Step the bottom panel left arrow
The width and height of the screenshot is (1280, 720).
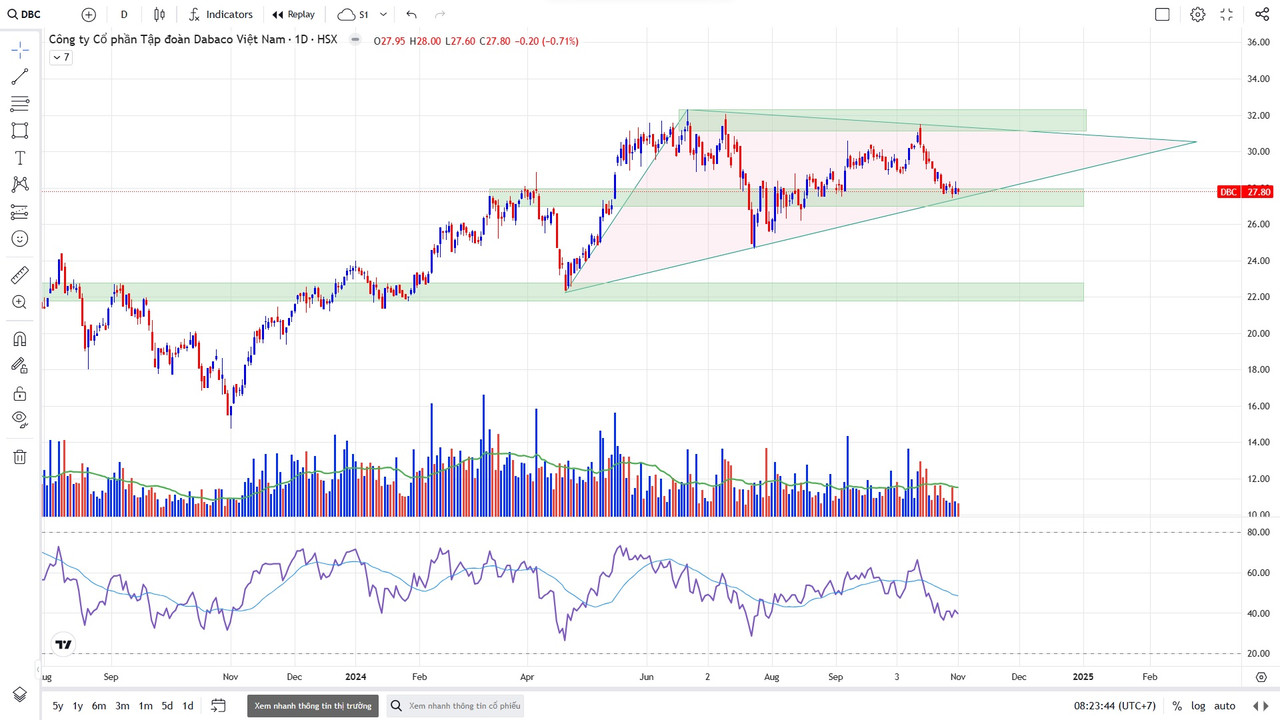(x=1256, y=706)
